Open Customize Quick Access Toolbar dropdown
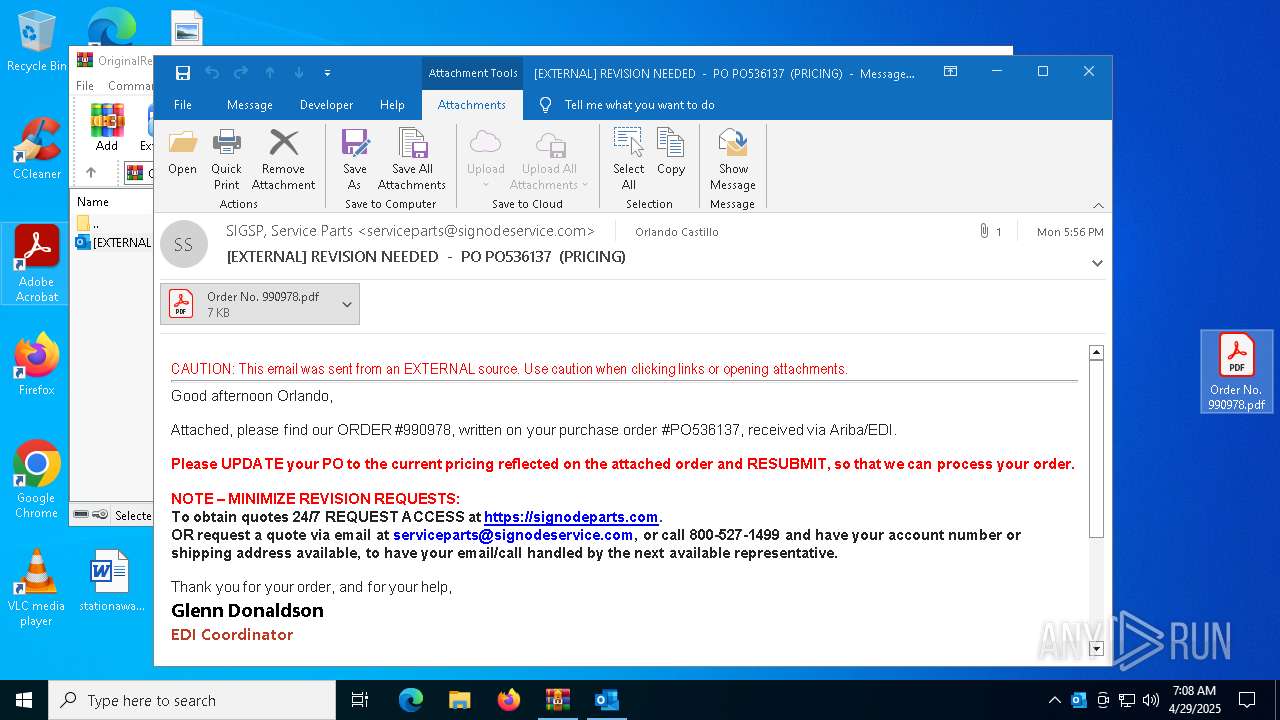1280x720 pixels. pyautogui.click(x=327, y=73)
